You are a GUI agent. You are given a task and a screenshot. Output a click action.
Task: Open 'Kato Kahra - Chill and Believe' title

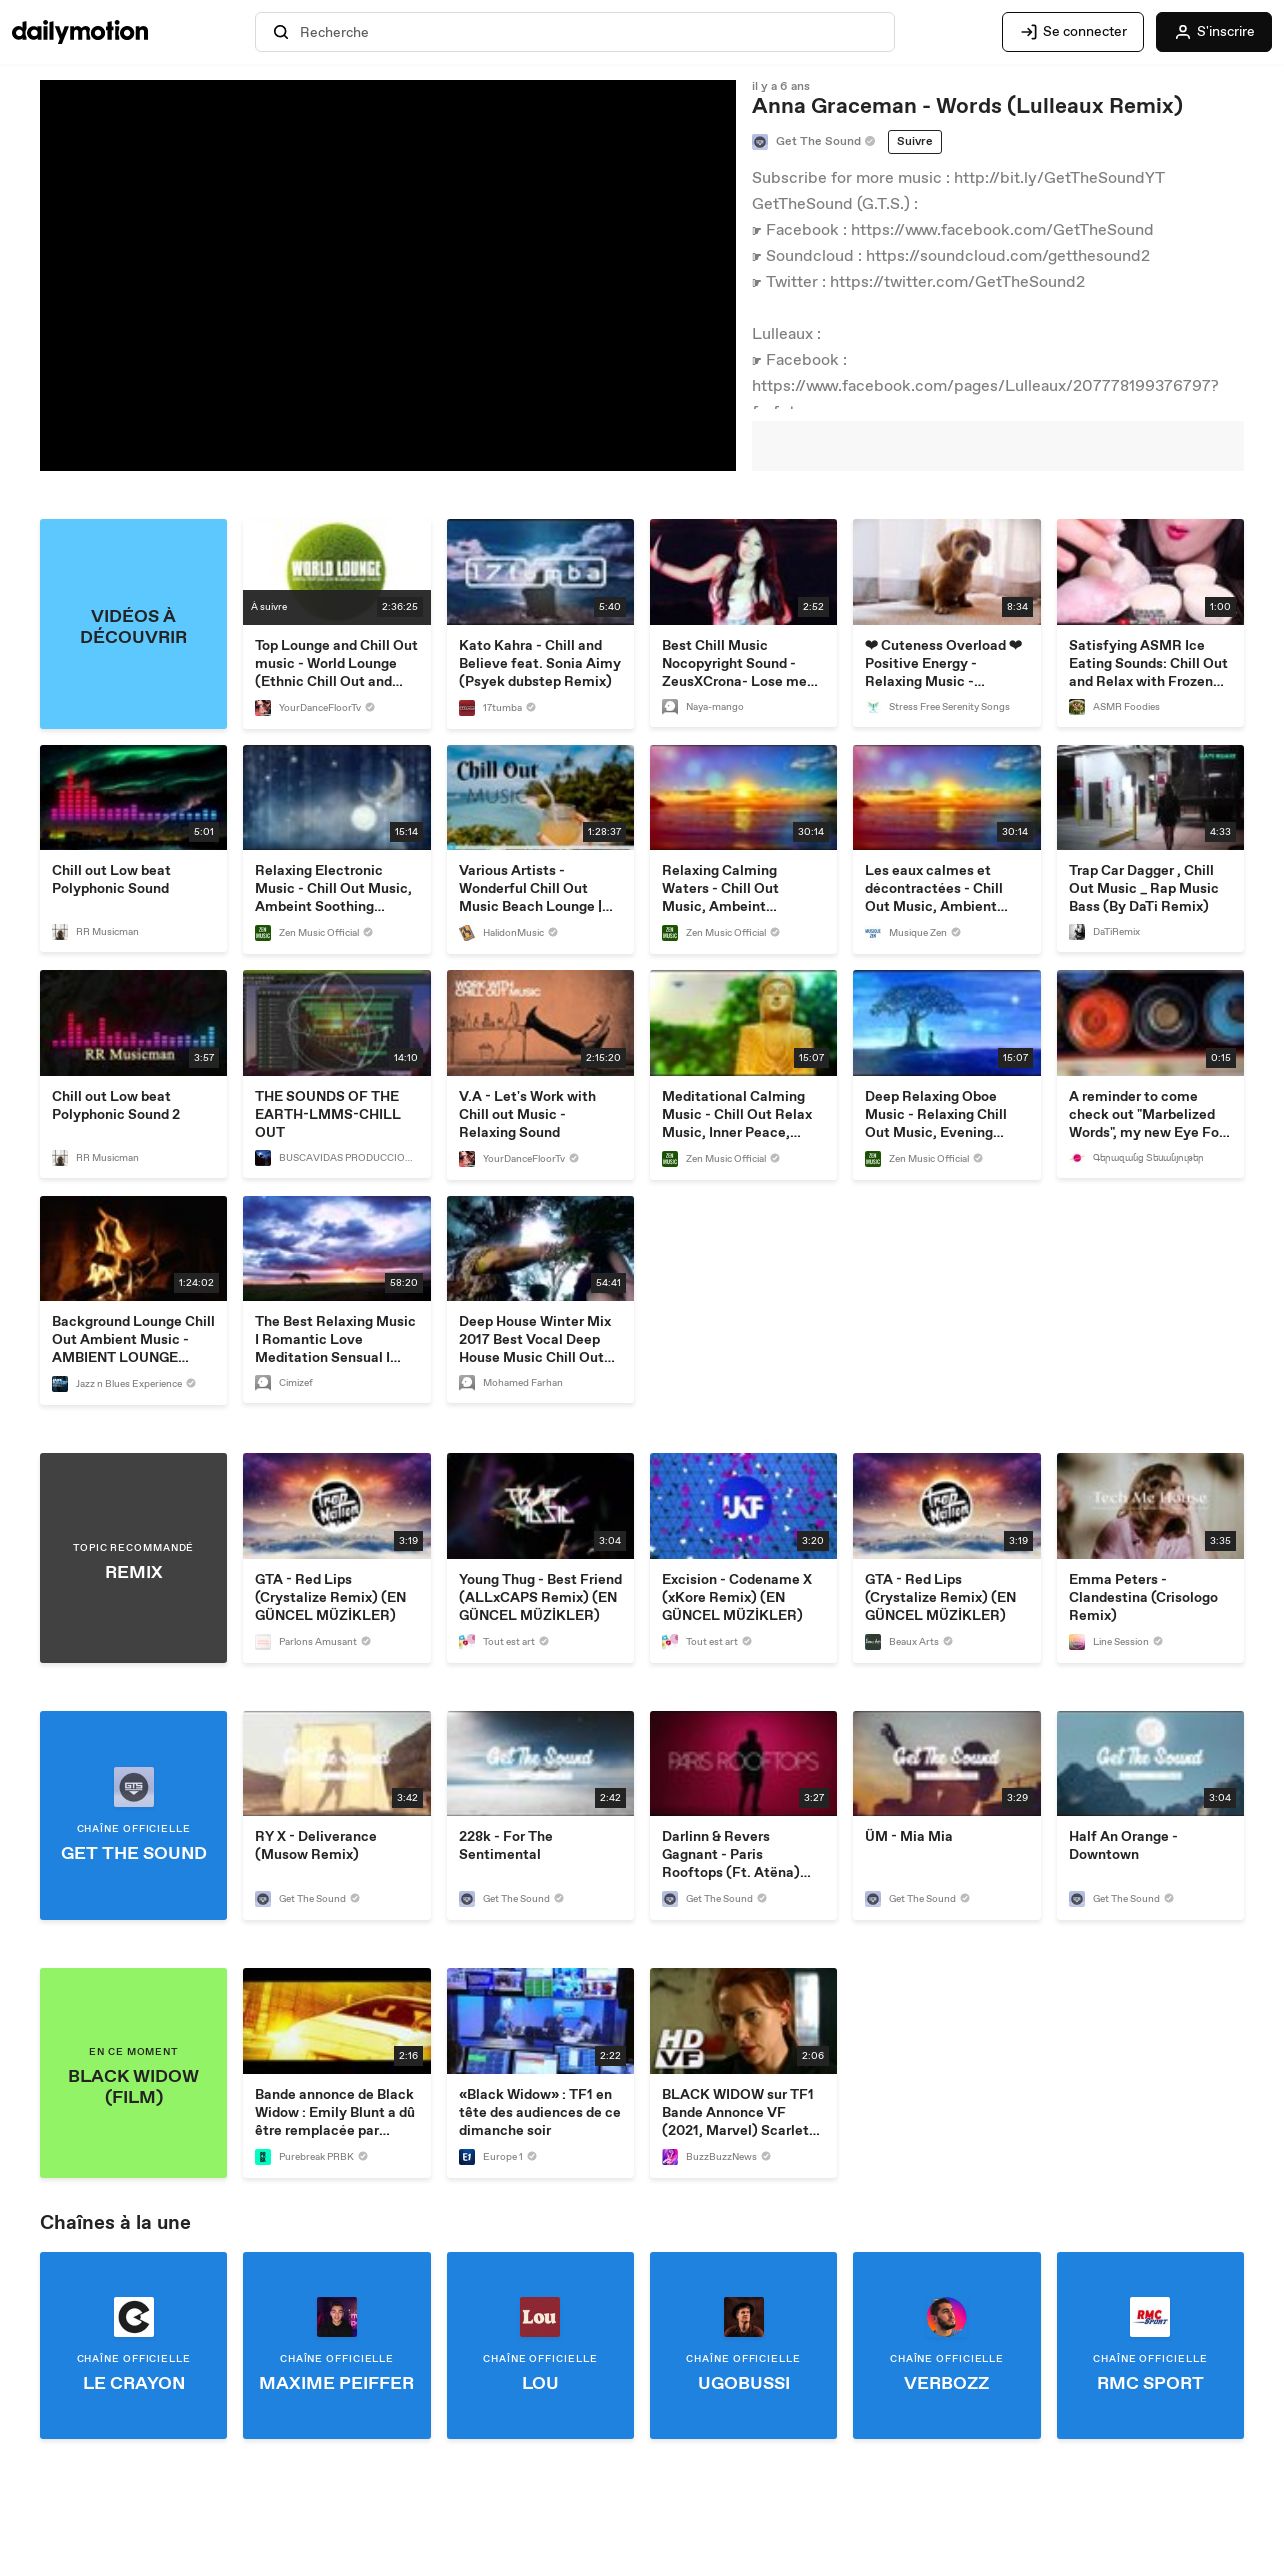540,664
